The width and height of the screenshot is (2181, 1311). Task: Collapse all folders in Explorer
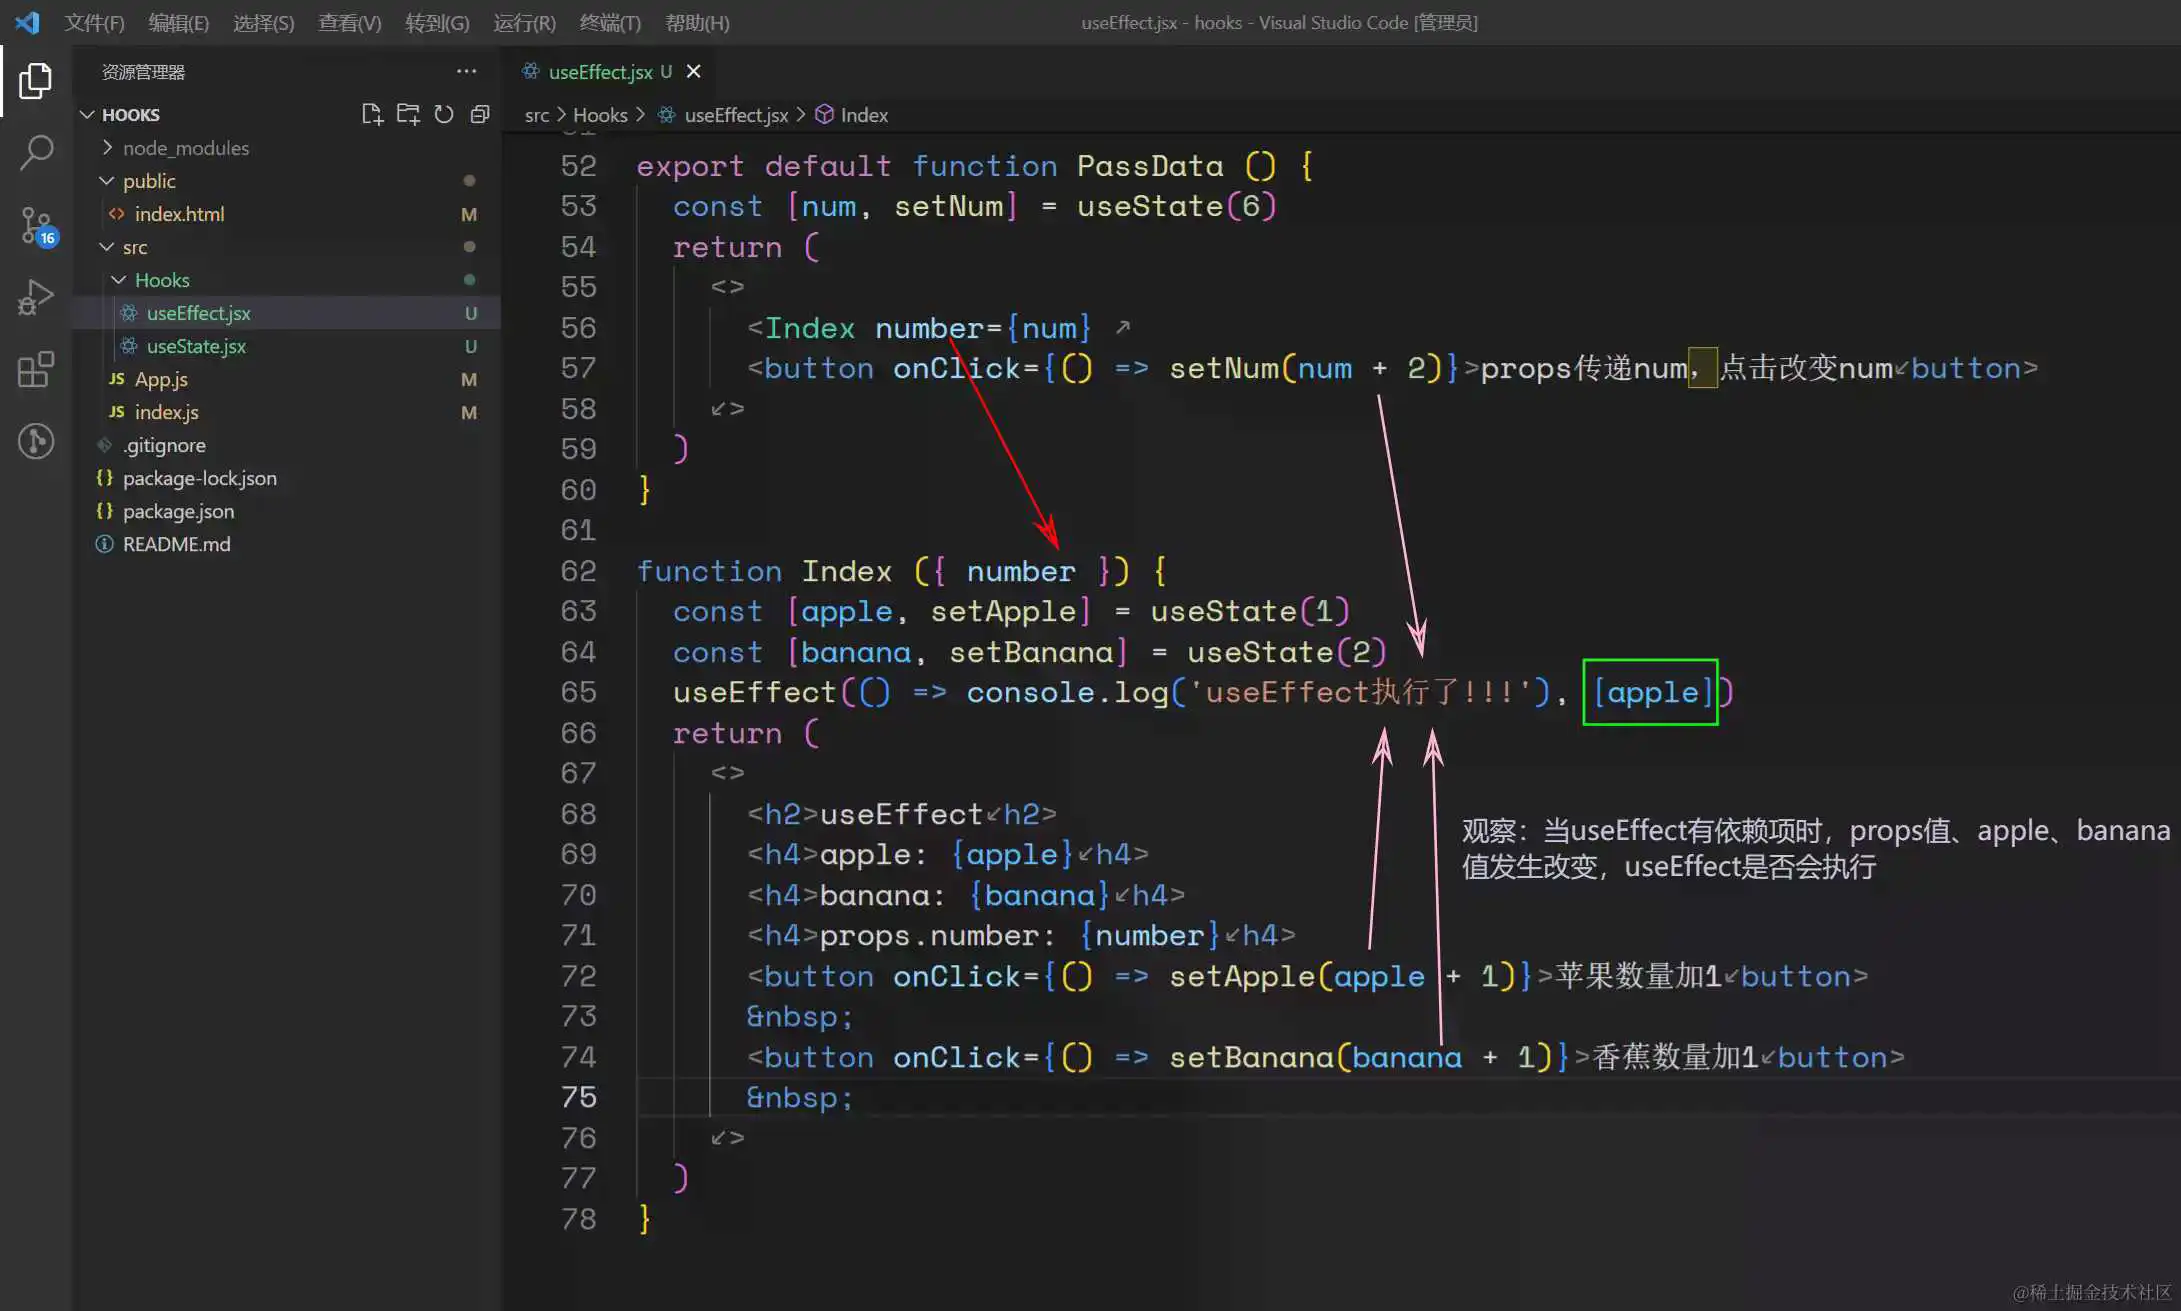480,114
